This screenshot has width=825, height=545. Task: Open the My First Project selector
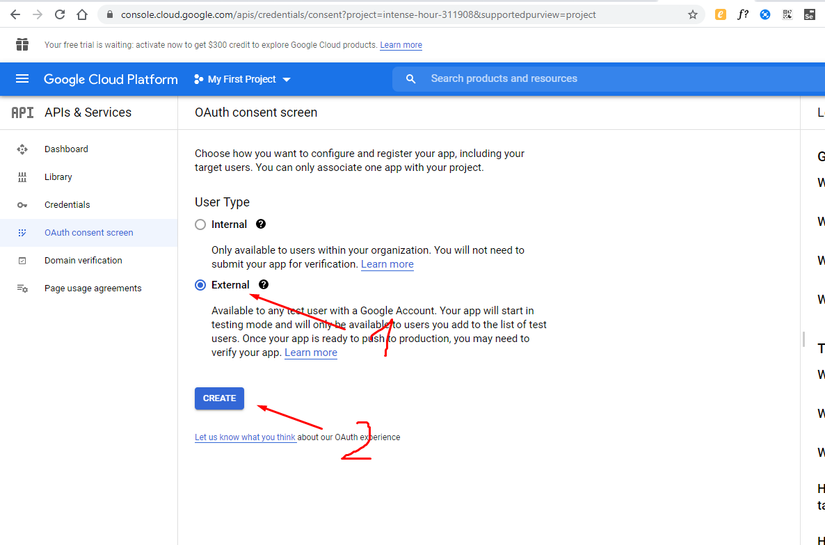point(242,79)
